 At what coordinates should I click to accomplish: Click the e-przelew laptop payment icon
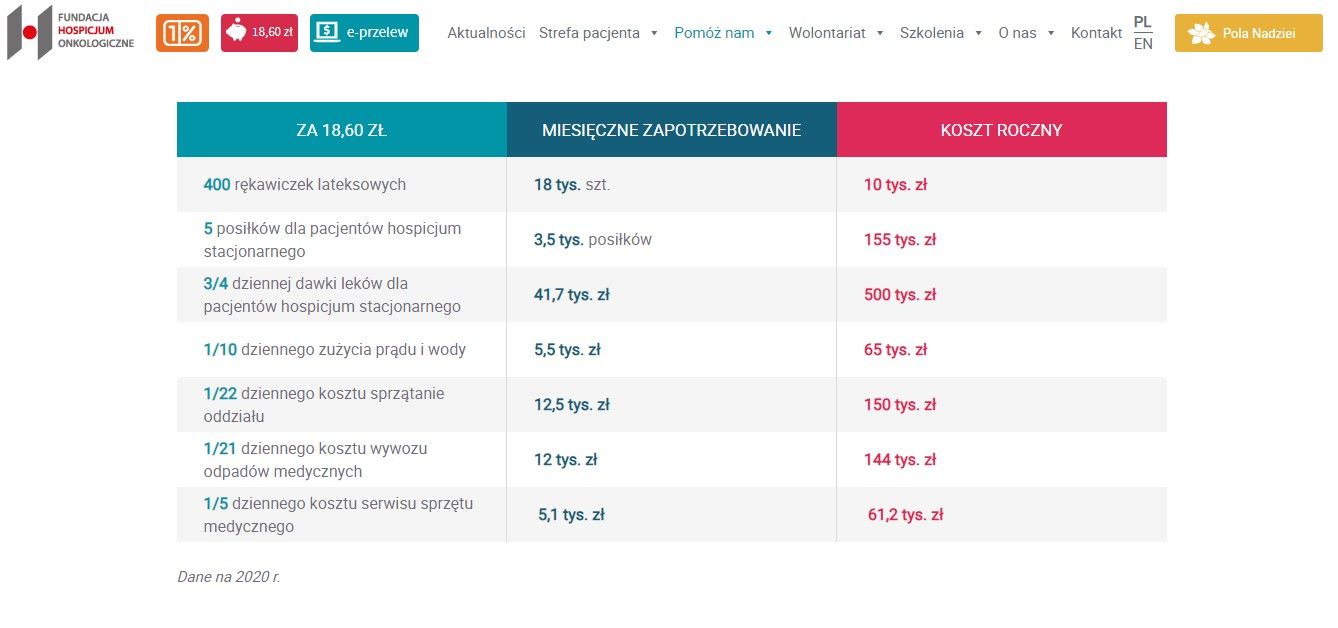(327, 32)
